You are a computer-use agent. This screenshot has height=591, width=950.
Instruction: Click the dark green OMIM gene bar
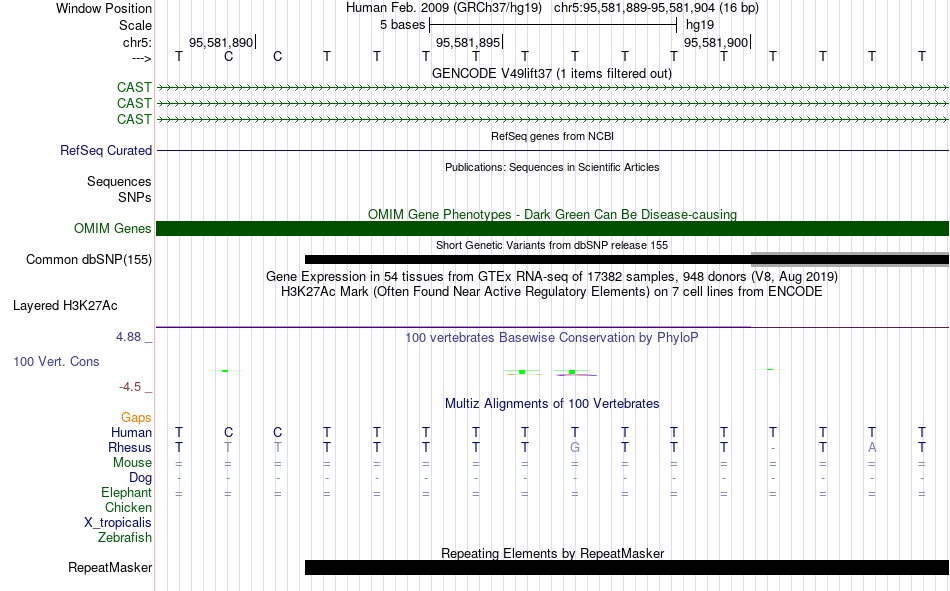point(553,229)
